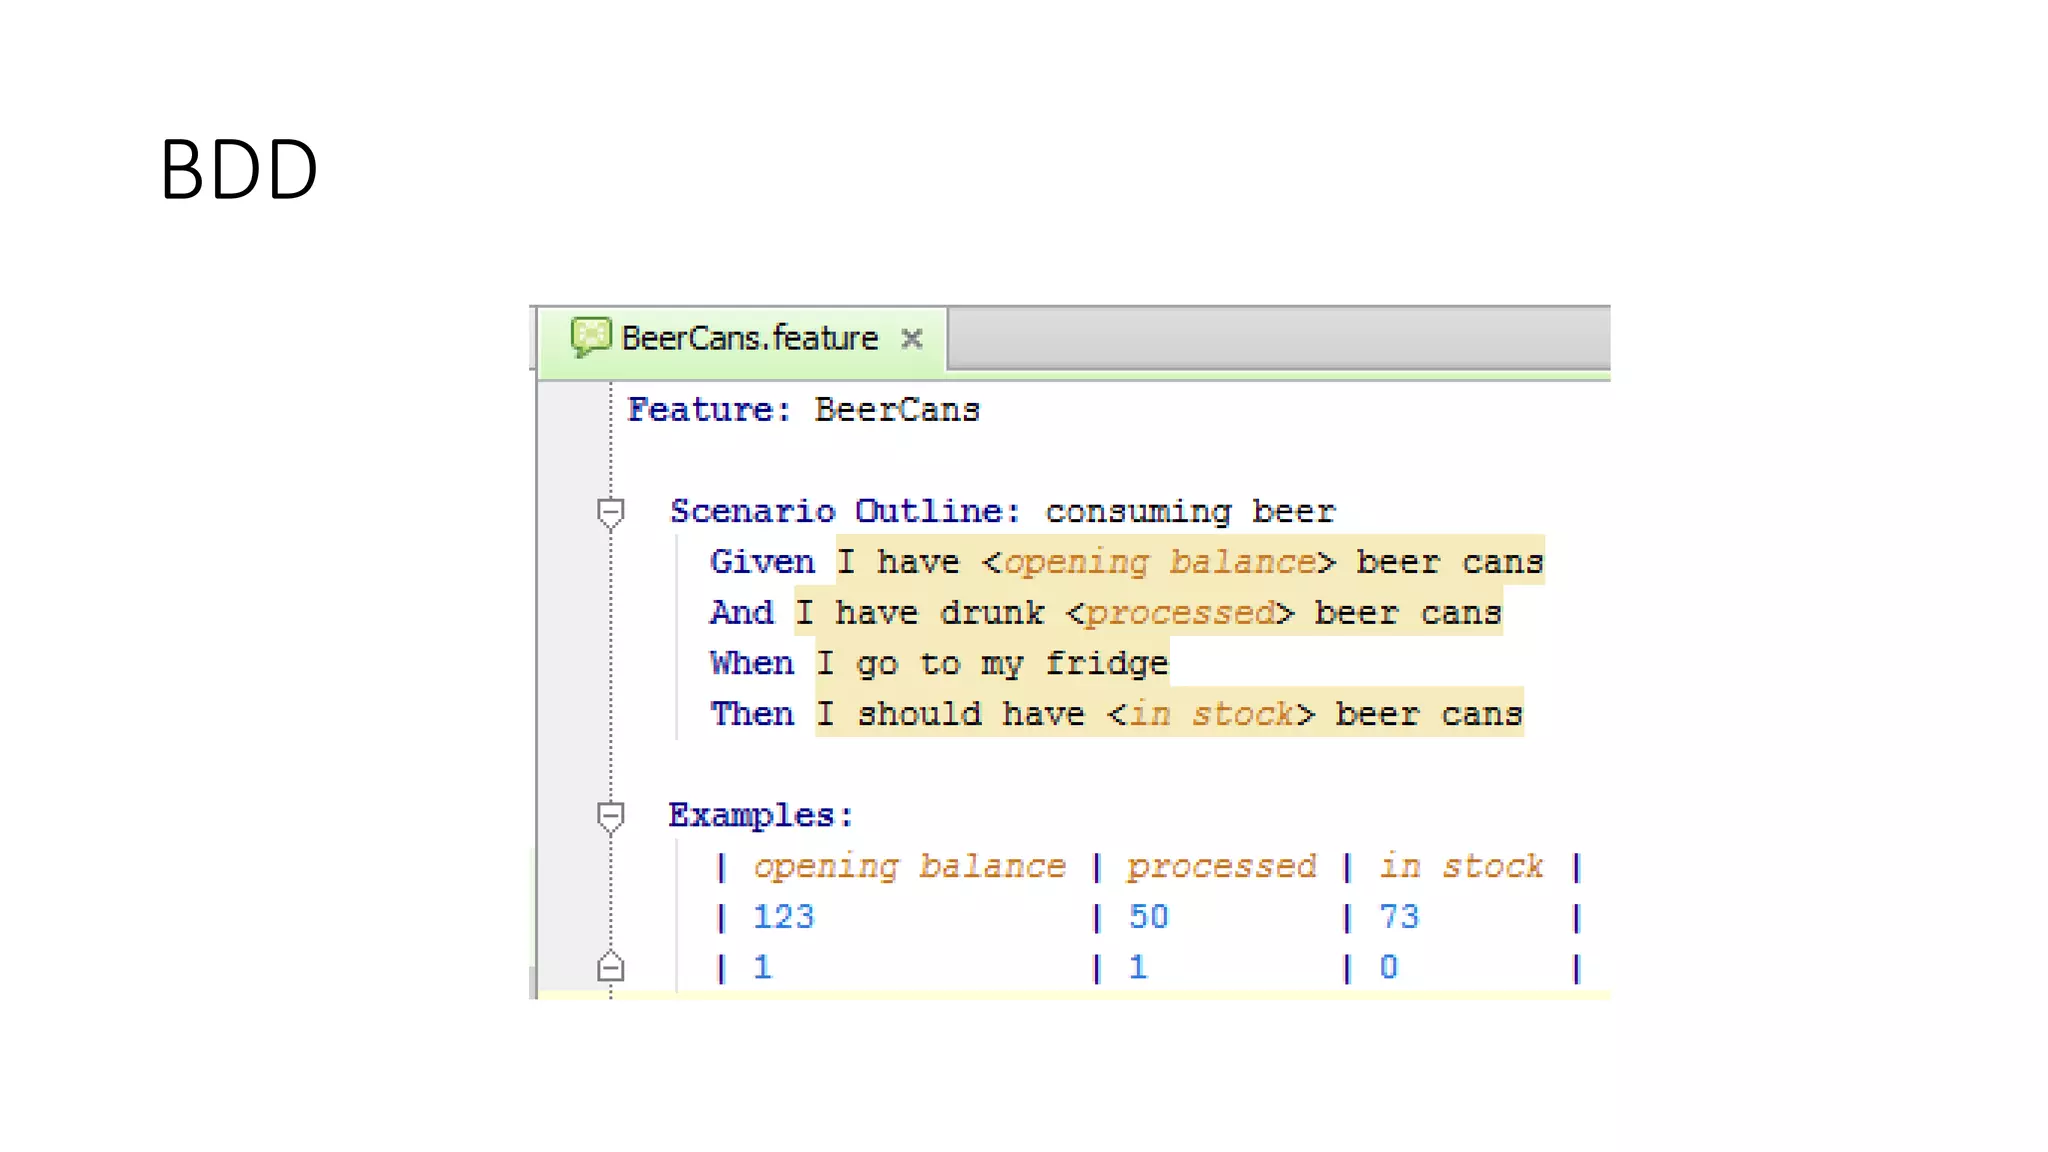This screenshot has width=2048, height=1152.
Task: Click the Examples keyword
Action: (x=760, y=816)
